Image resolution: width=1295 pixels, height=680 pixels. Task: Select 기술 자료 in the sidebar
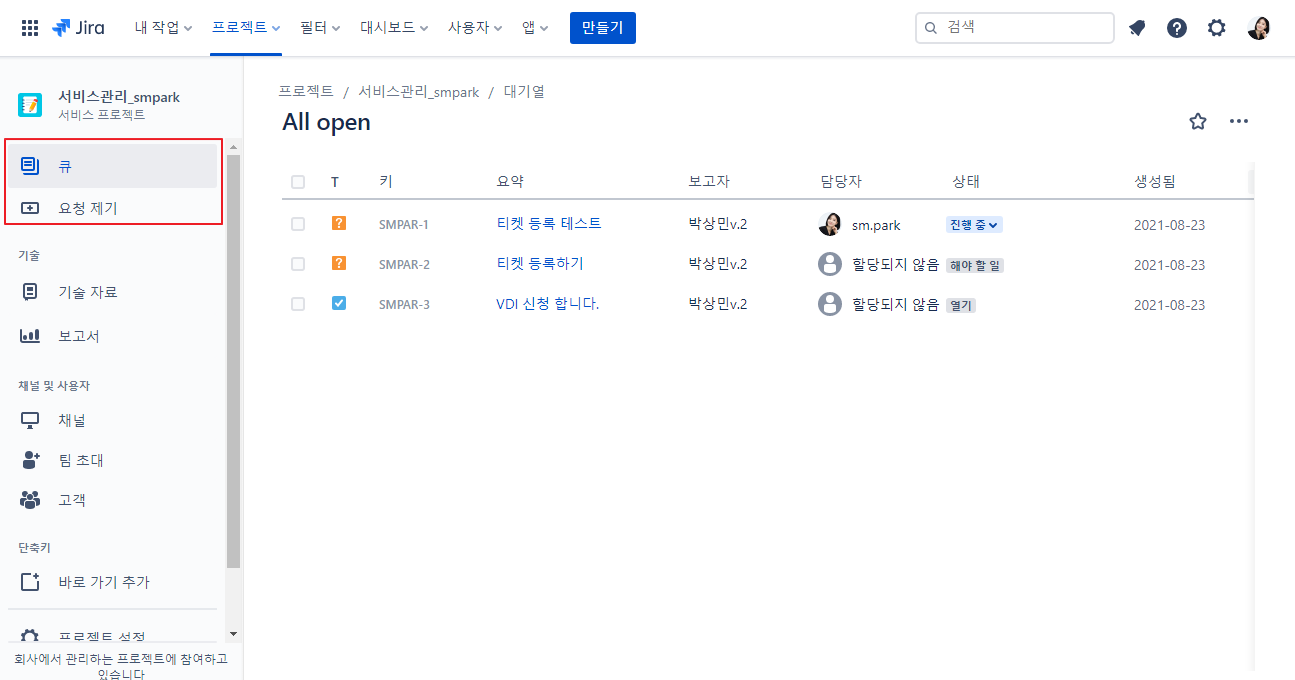(x=113, y=292)
